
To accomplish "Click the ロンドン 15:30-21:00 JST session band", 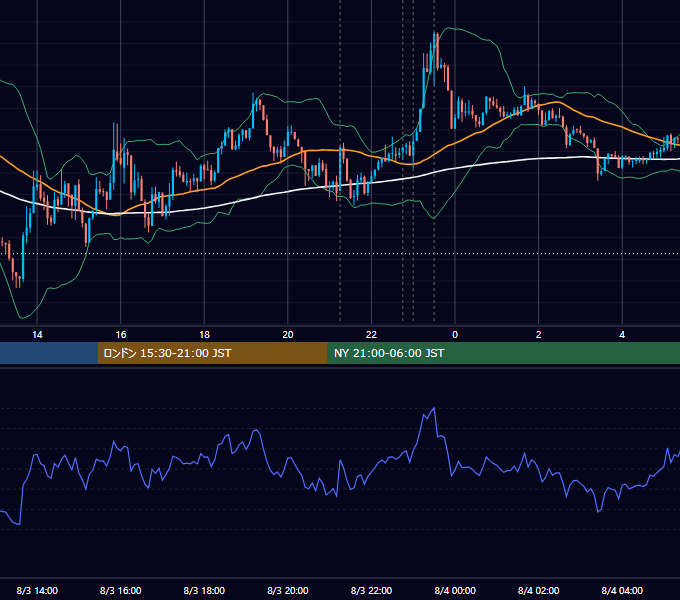I will click(212, 353).
